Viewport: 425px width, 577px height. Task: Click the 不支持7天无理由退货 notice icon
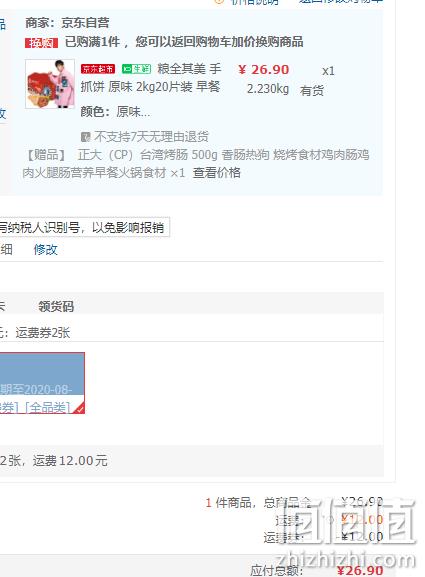click(85, 137)
